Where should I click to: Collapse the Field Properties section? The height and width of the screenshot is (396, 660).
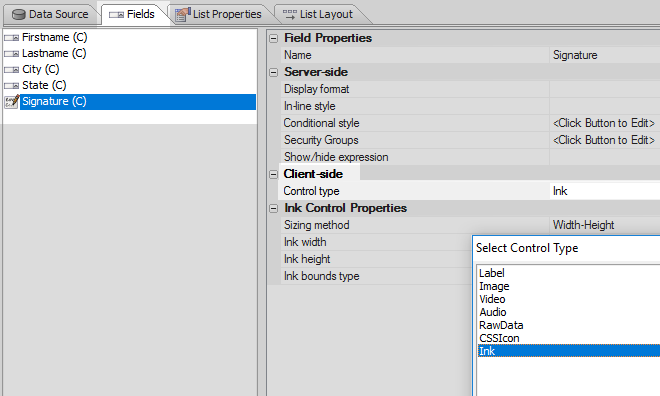point(274,38)
